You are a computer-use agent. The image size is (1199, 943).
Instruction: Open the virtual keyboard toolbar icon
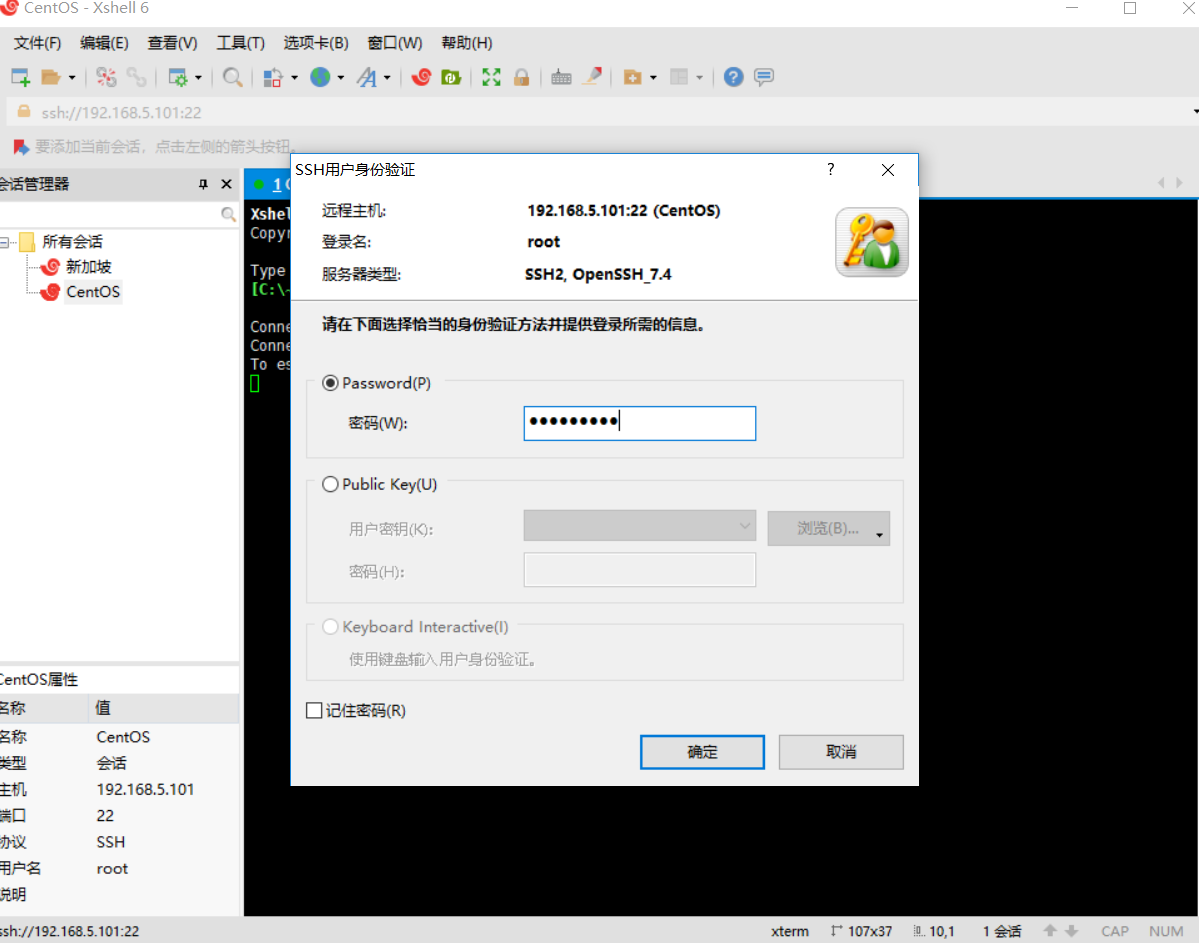(x=561, y=77)
